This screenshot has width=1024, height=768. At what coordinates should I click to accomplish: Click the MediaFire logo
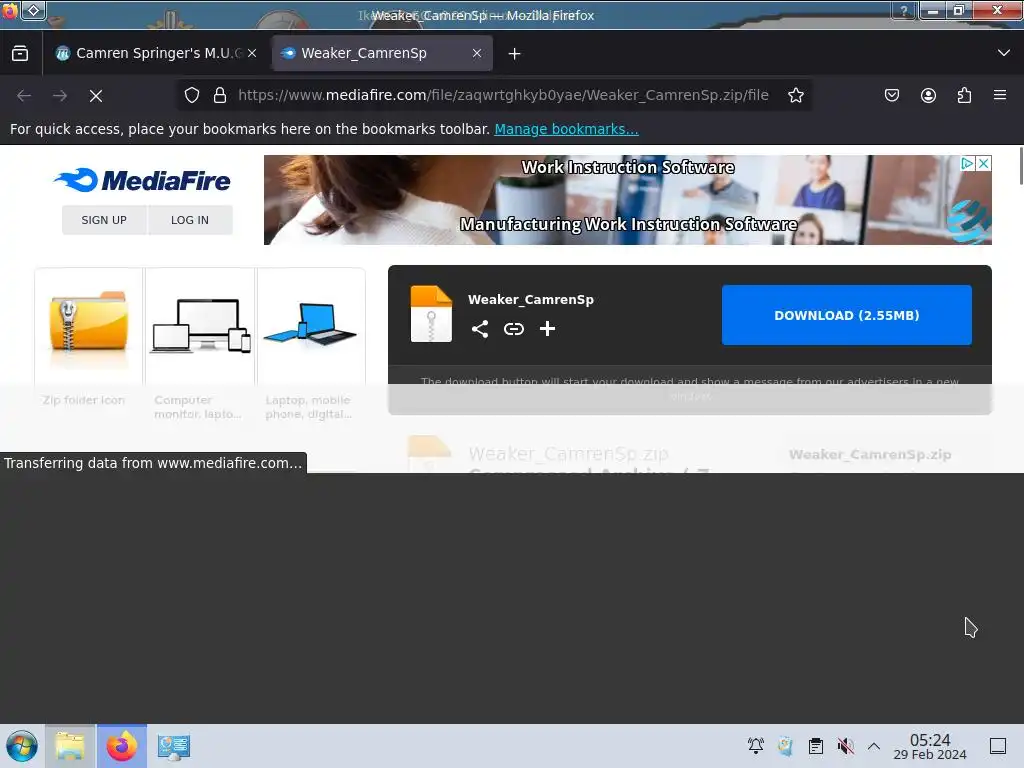click(142, 180)
